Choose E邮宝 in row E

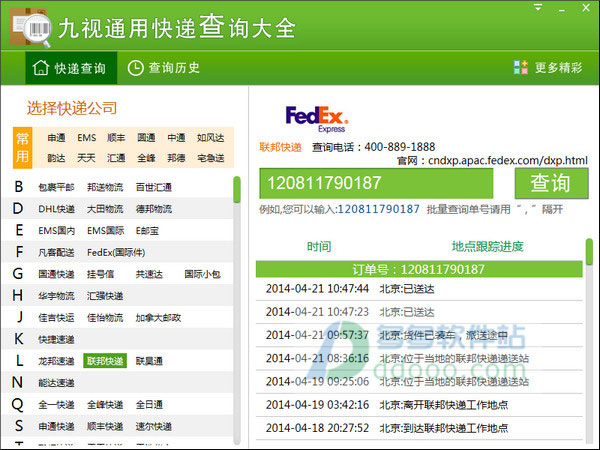click(147, 231)
